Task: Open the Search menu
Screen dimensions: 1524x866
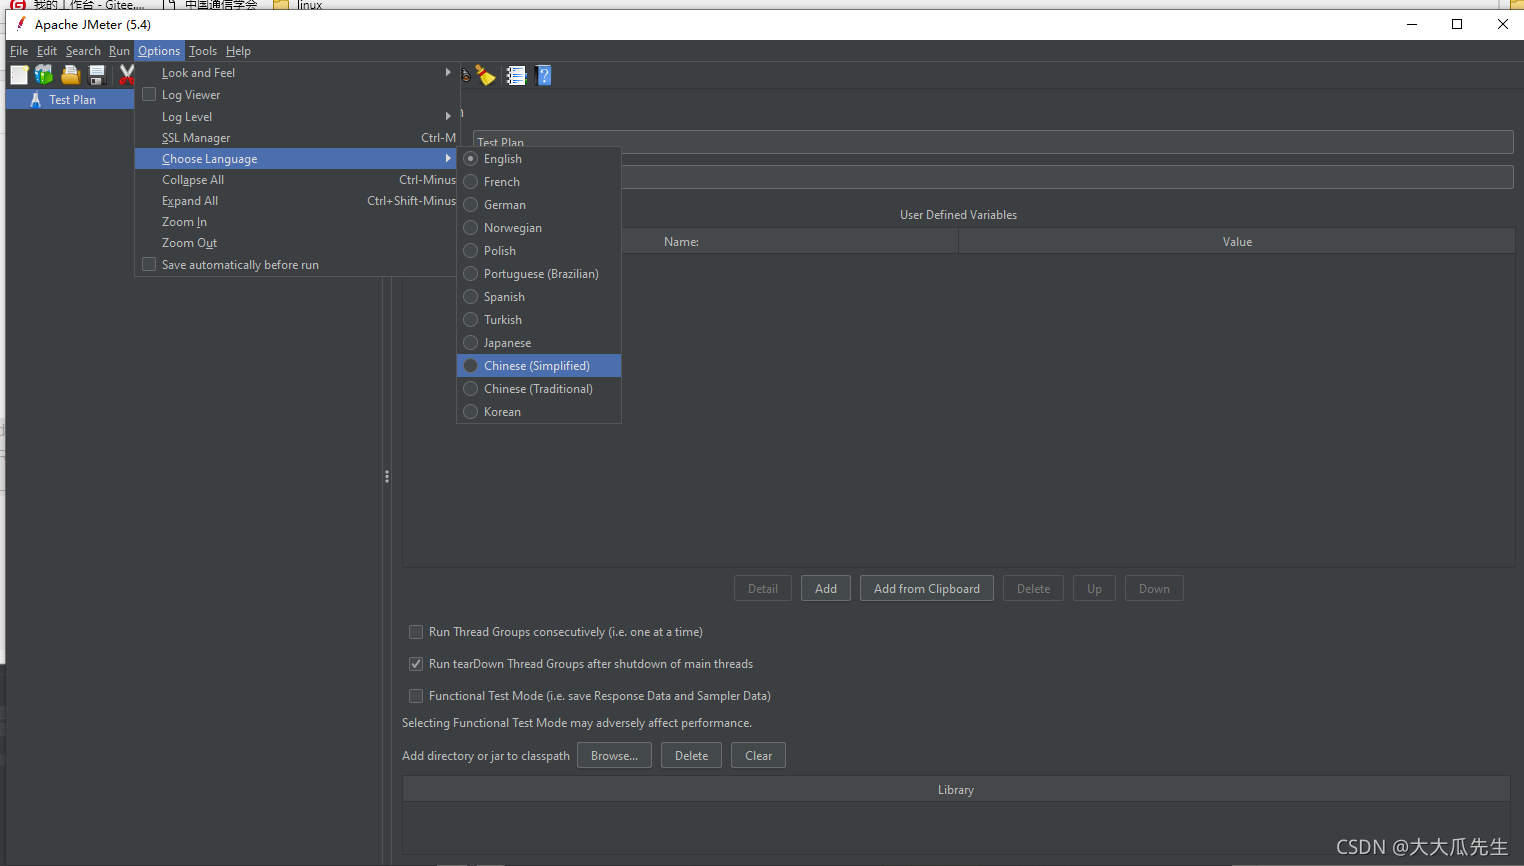Action: pos(83,51)
